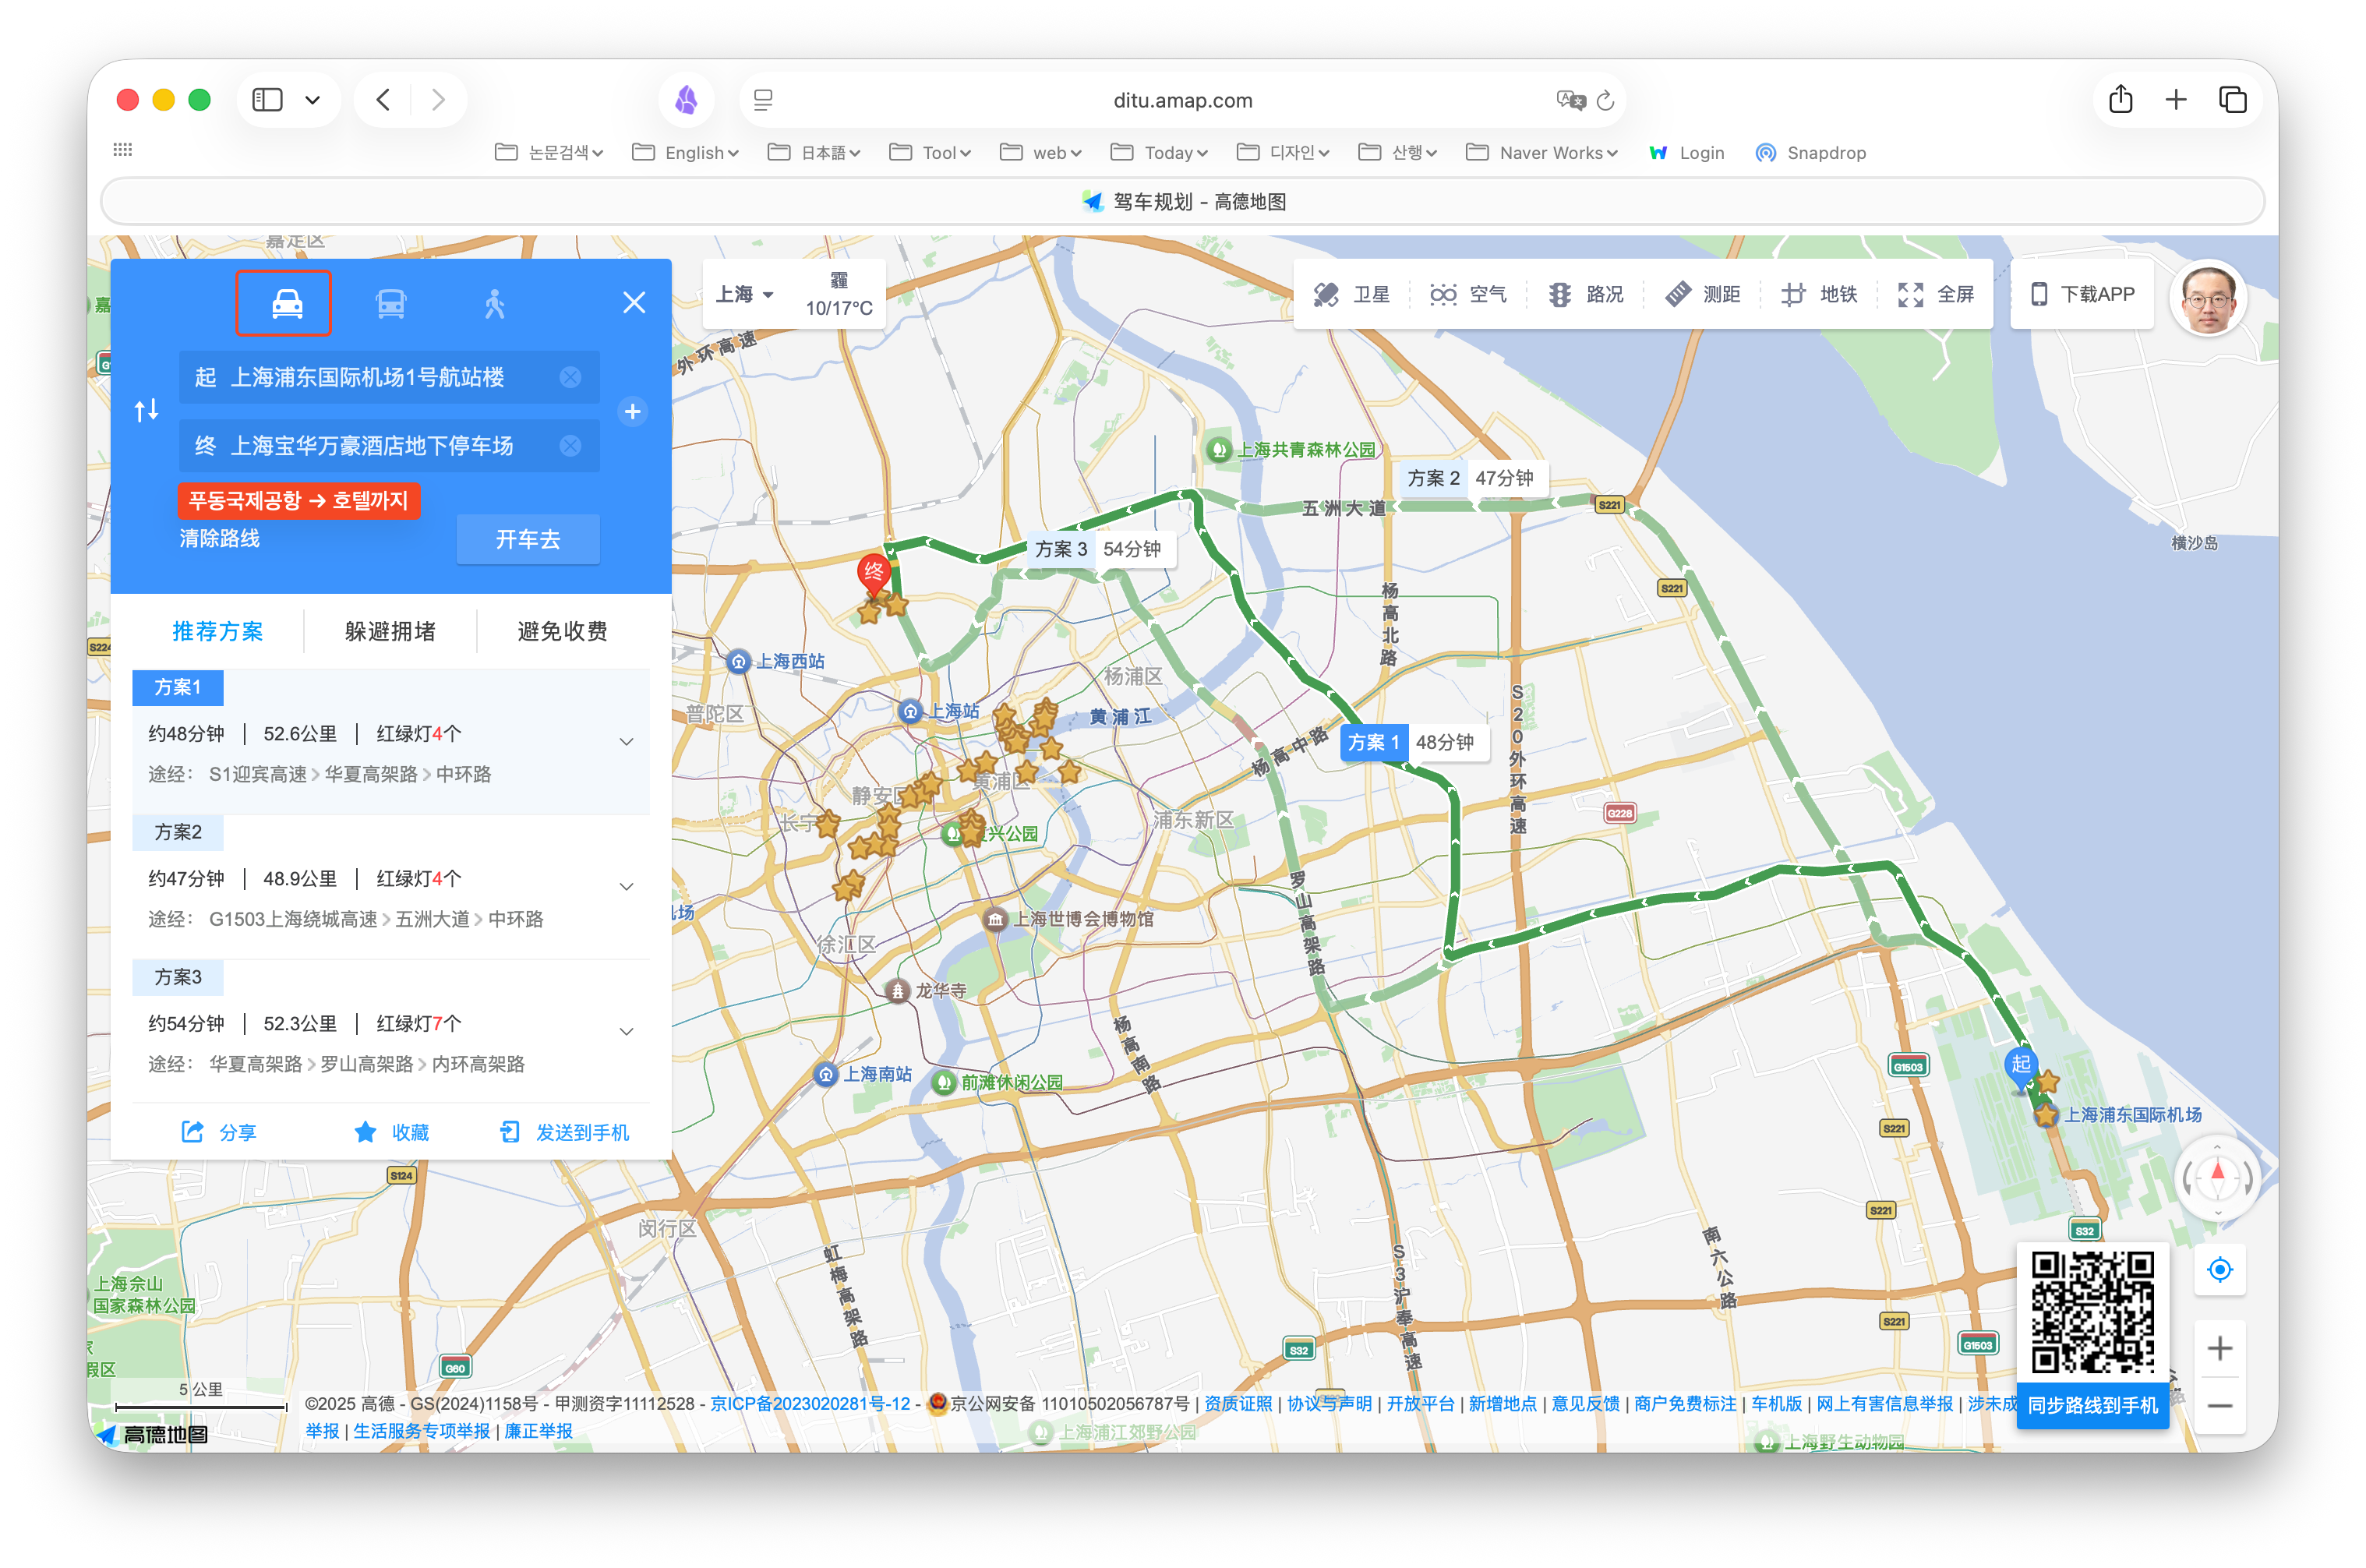
Task: Swap start and destination points
Action: click(x=147, y=410)
